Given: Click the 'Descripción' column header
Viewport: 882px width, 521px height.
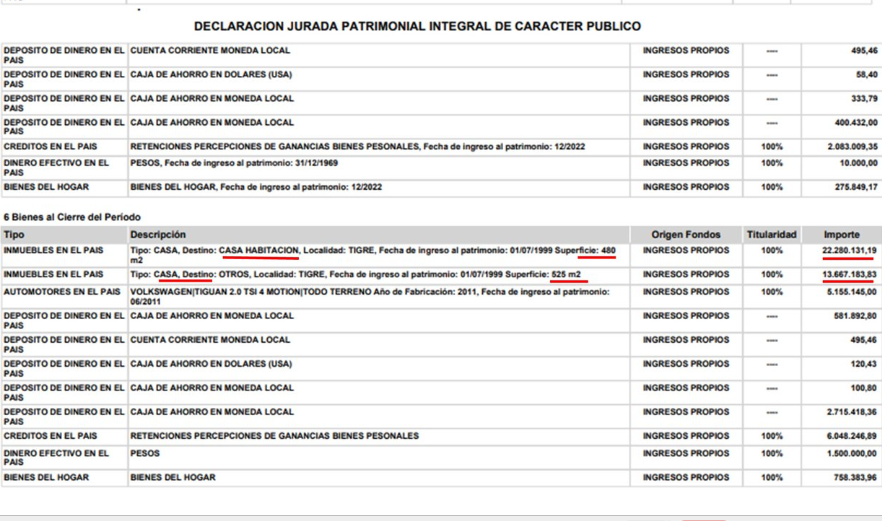Looking at the screenshot, I should click(158, 235).
